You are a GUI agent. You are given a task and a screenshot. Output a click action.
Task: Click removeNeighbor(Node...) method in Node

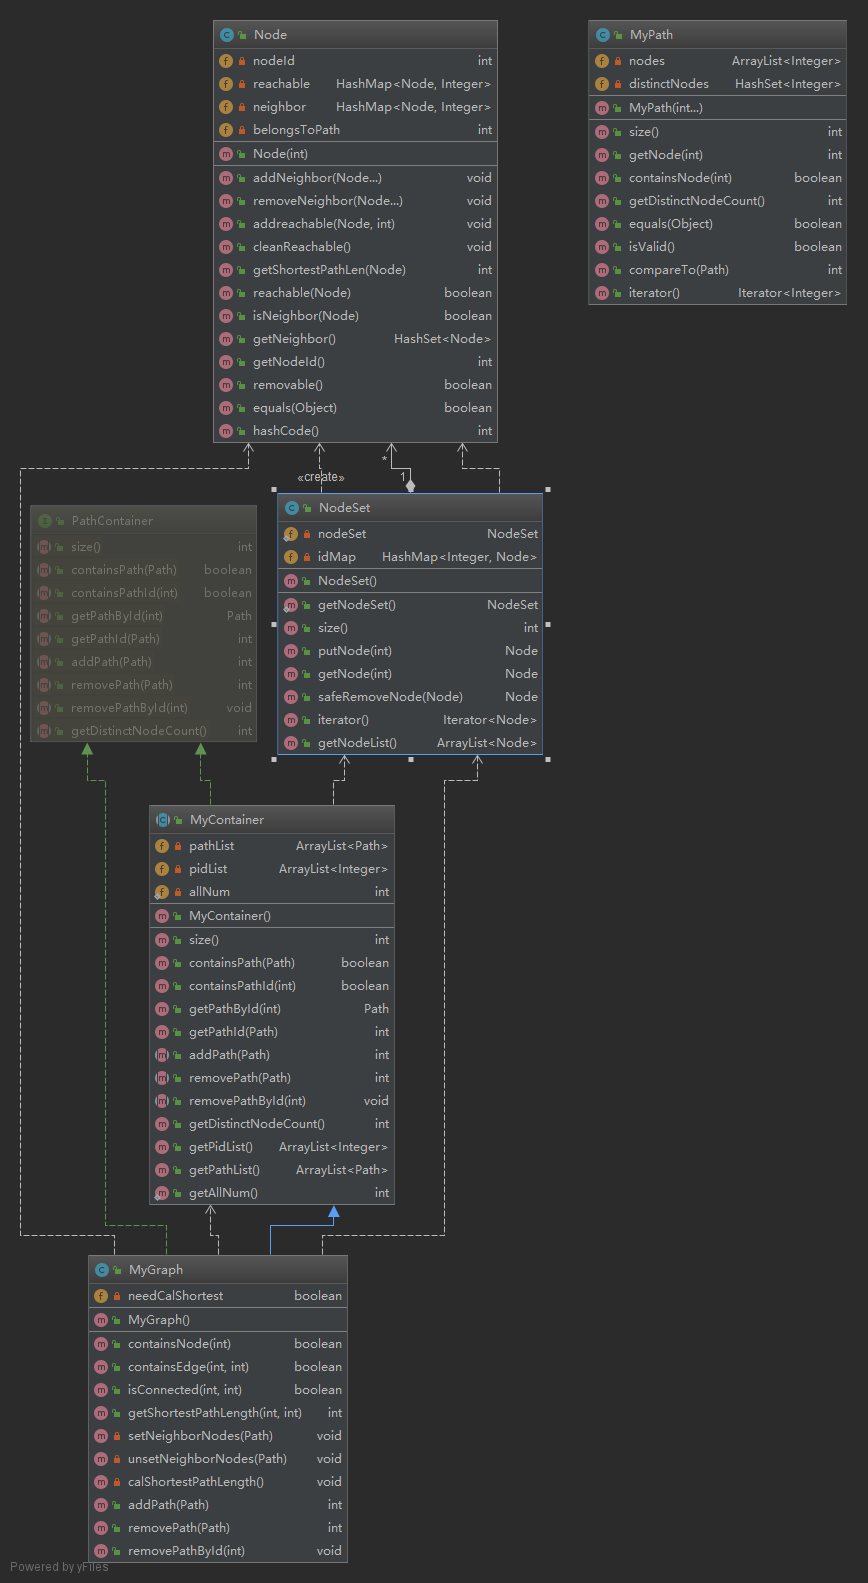click(x=355, y=201)
